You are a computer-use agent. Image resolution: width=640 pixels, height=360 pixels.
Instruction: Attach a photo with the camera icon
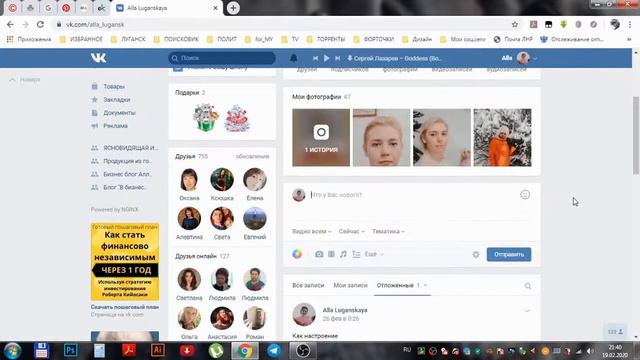pos(319,254)
